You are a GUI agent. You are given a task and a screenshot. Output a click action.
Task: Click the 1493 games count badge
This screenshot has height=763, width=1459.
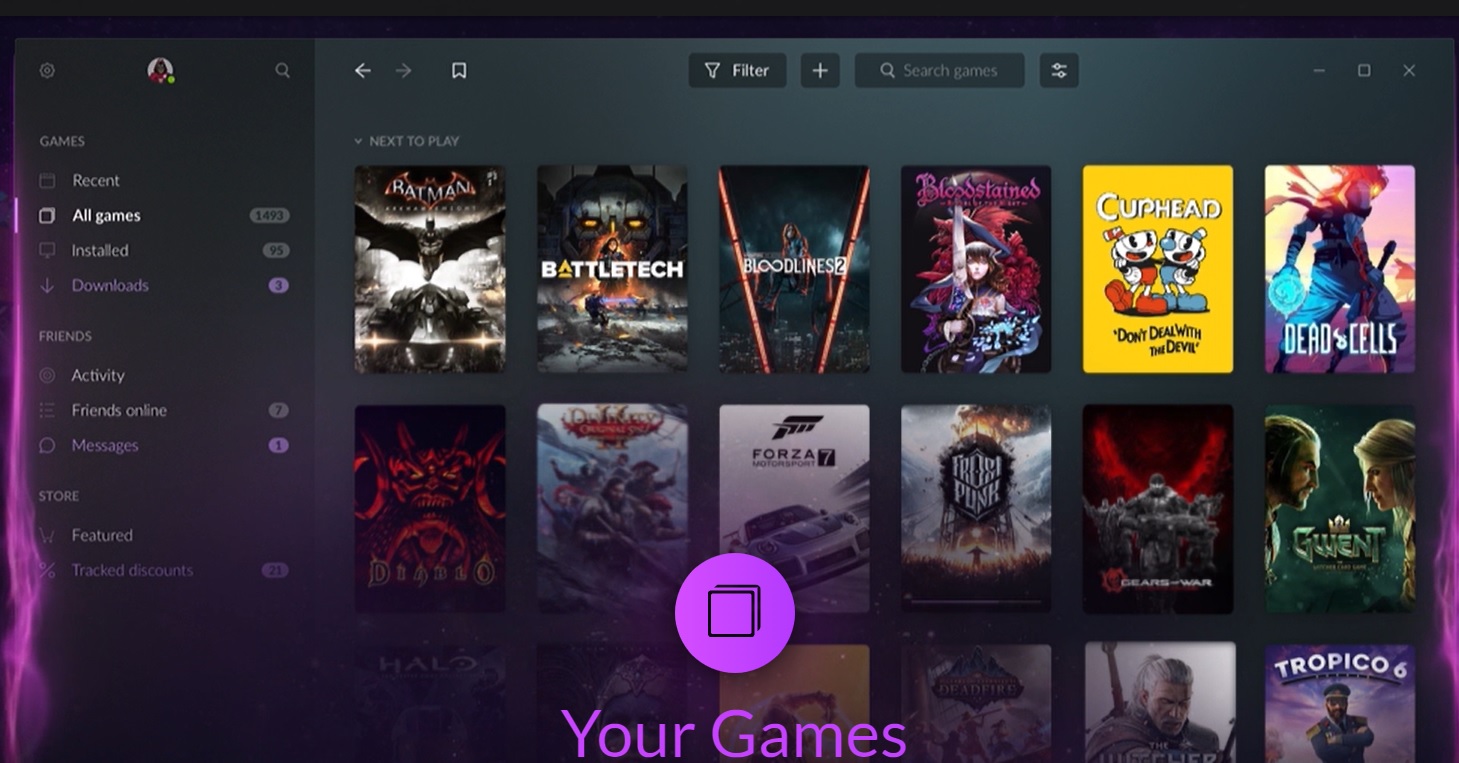pyautogui.click(x=269, y=216)
